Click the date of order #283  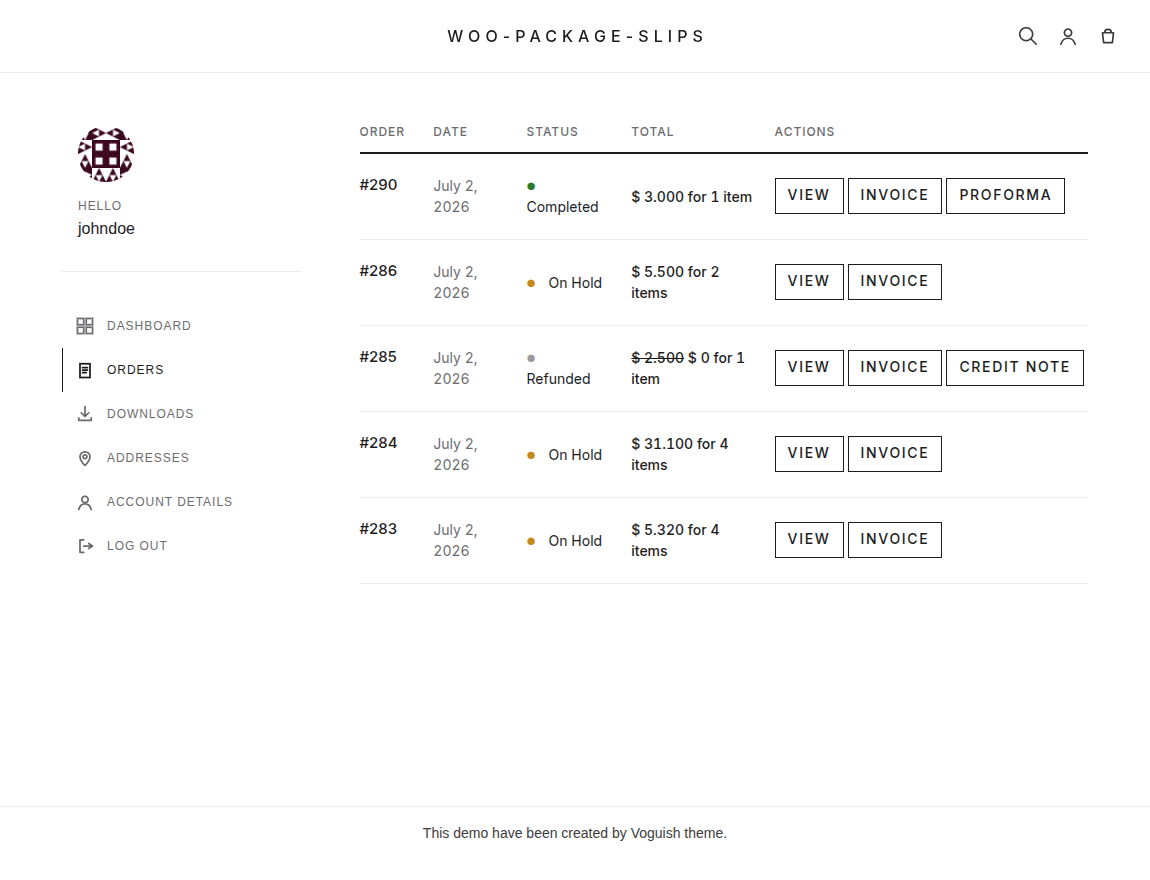[455, 540]
